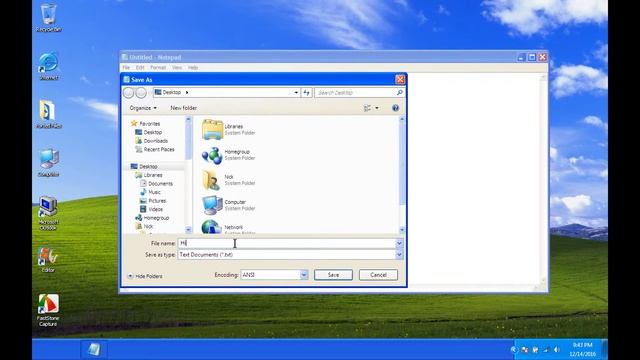The width and height of the screenshot is (640, 360).
Task: Open the File name dropdown arrow
Action: (399, 243)
